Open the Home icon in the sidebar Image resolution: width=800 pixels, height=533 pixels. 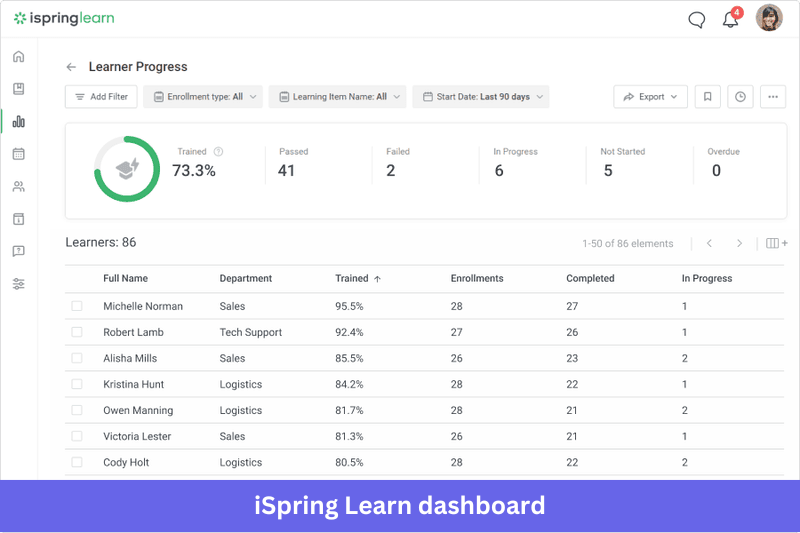[x=18, y=56]
